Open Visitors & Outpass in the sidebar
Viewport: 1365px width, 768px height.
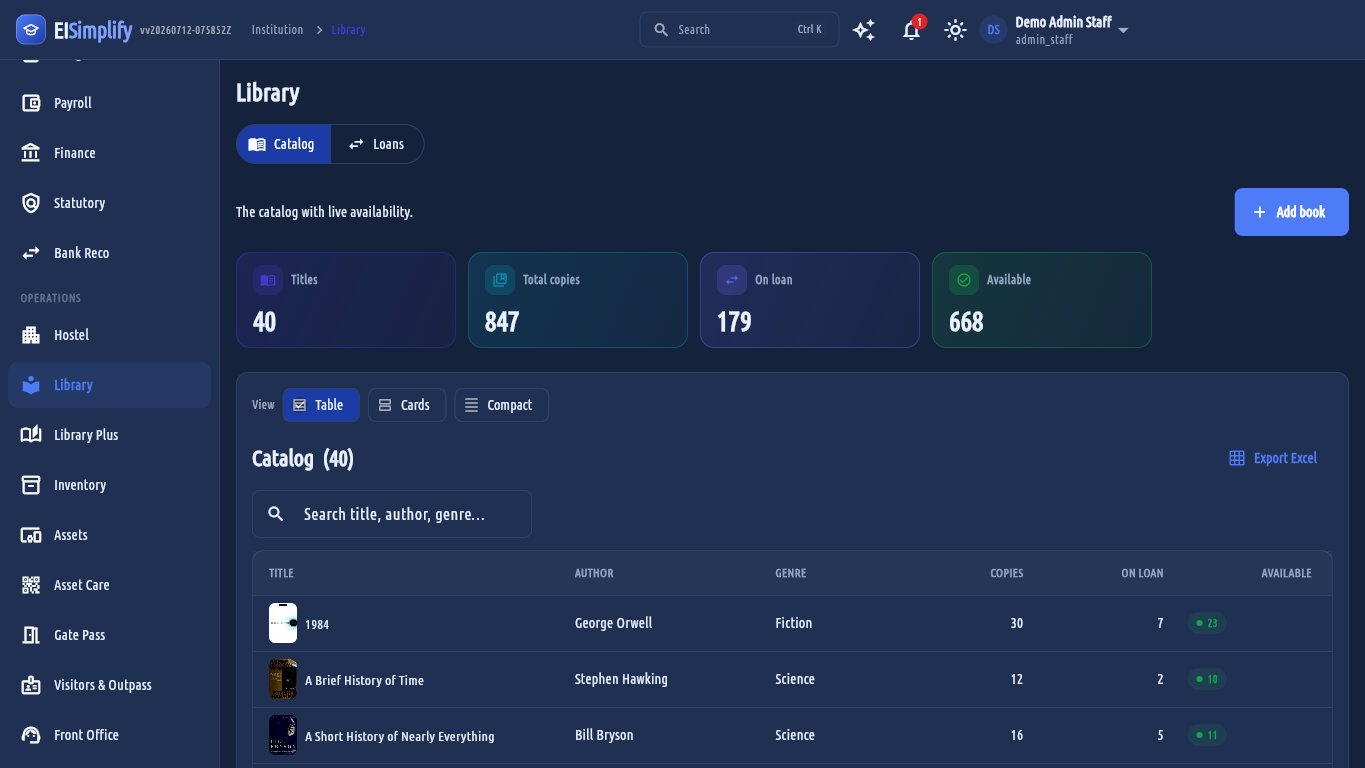click(110, 685)
